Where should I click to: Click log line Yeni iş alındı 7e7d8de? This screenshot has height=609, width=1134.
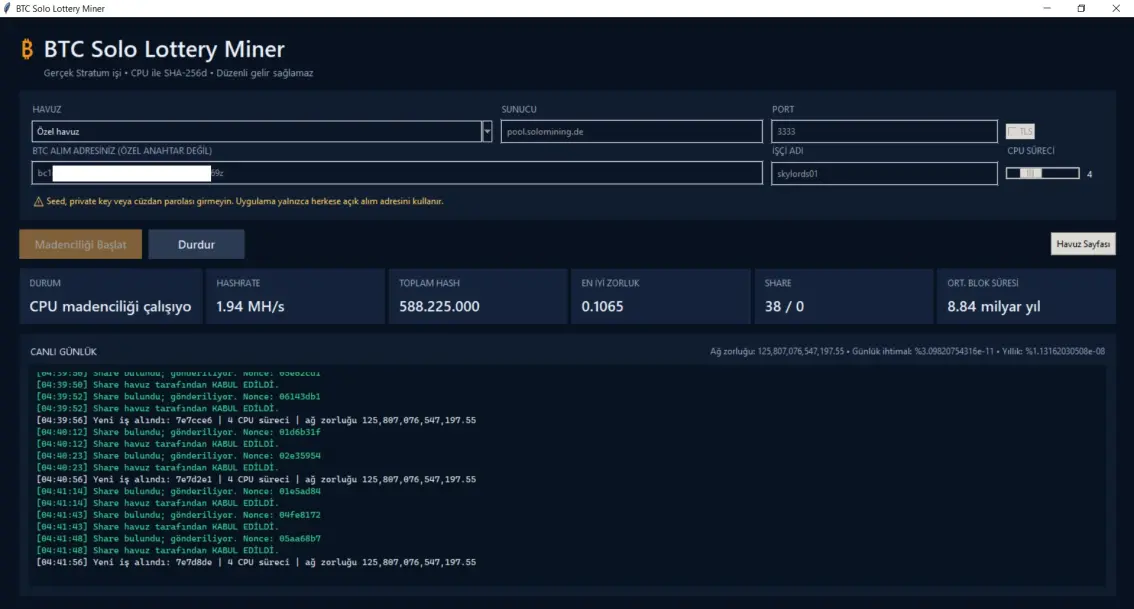(x=256, y=562)
